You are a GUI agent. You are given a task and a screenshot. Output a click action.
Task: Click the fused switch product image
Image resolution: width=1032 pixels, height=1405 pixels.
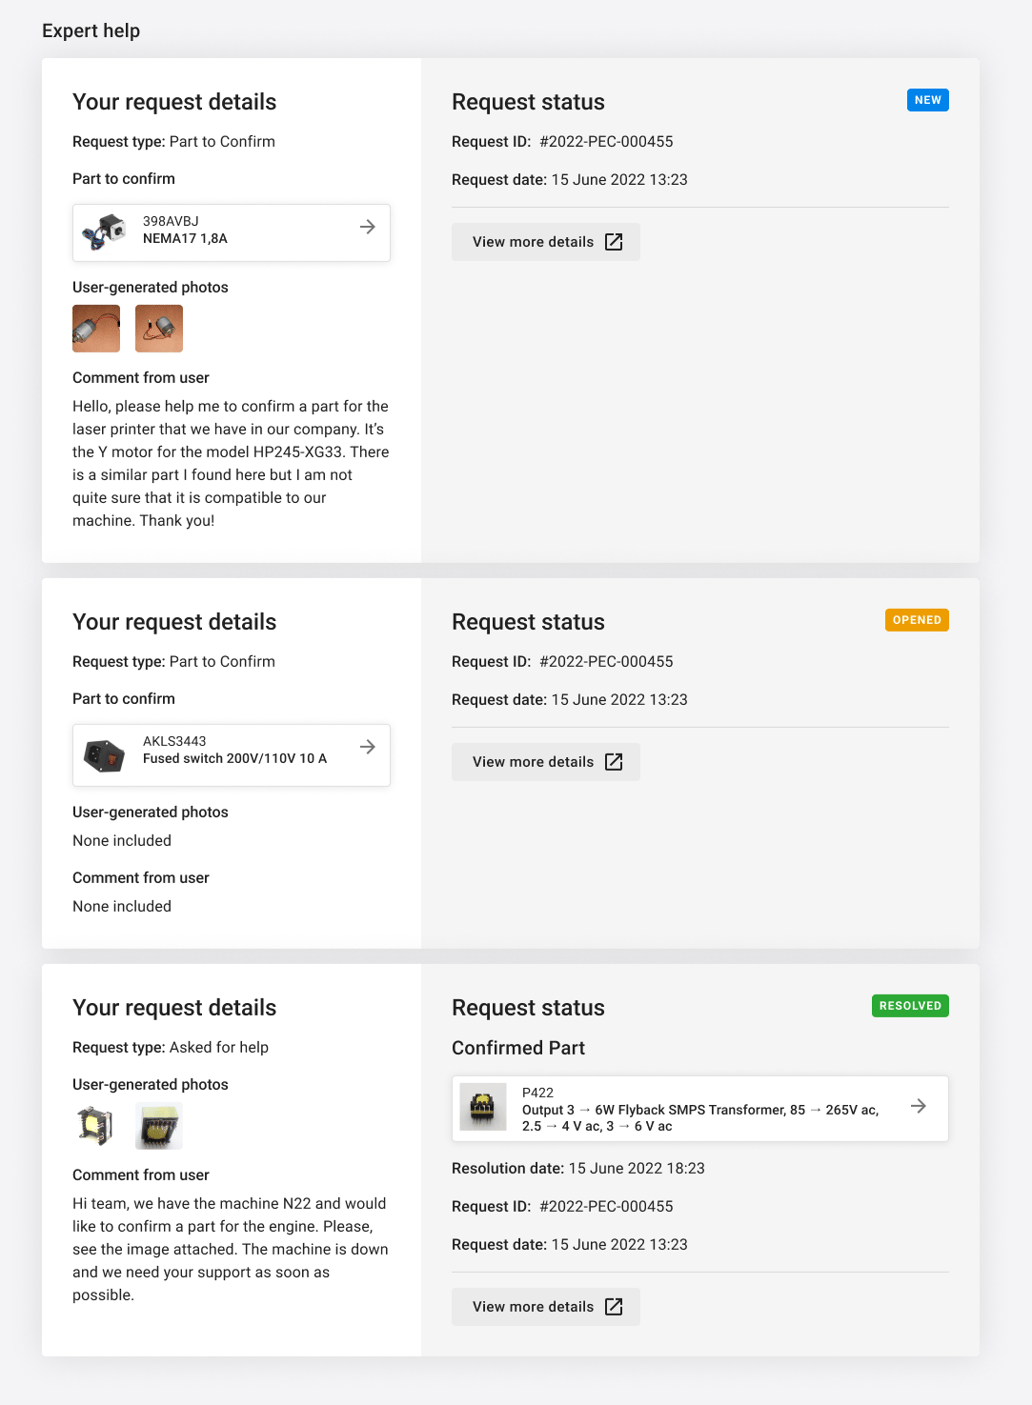[x=104, y=755]
